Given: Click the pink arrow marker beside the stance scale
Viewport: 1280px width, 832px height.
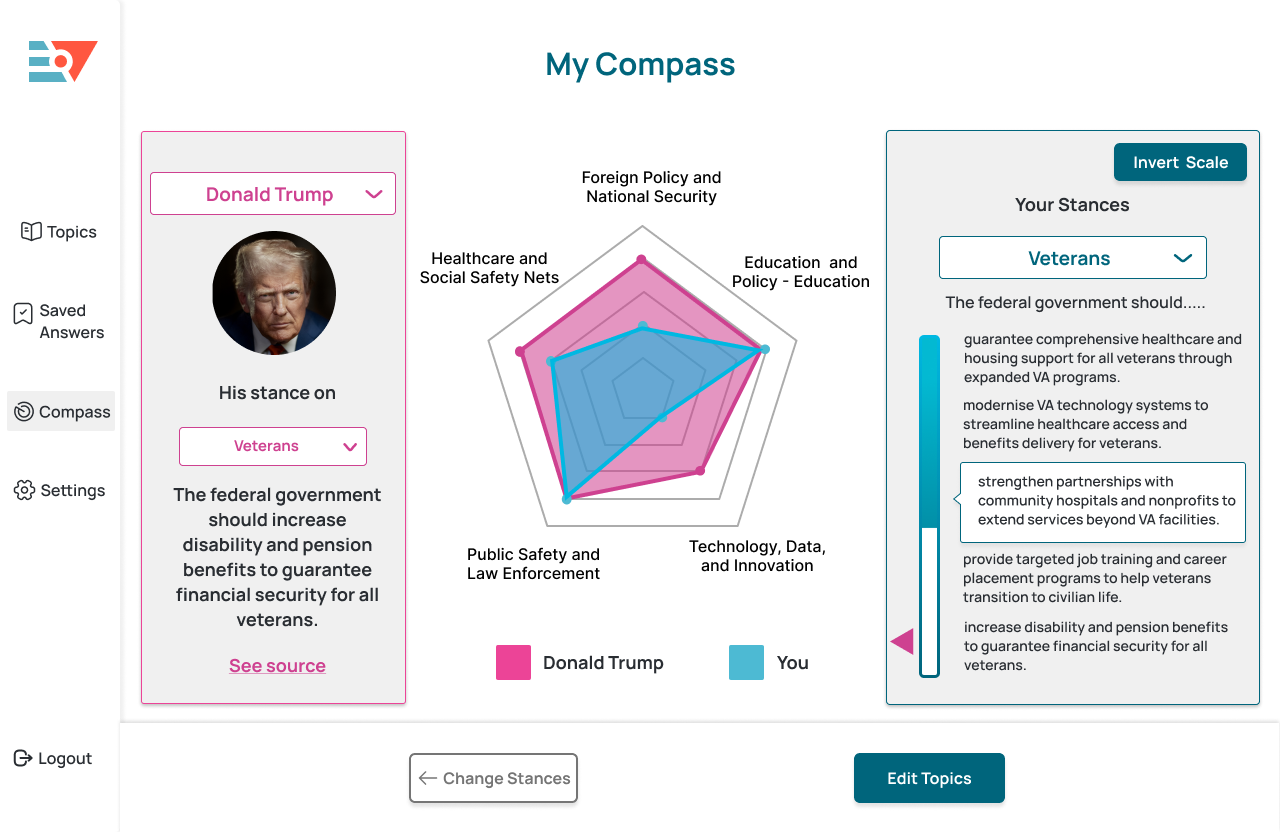Looking at the screenshot, I should (901, 641).
